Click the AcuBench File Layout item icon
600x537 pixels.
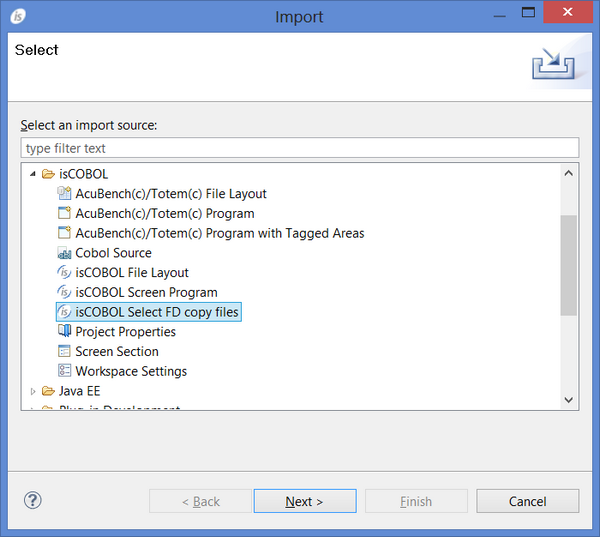click(x=65, y=194)
